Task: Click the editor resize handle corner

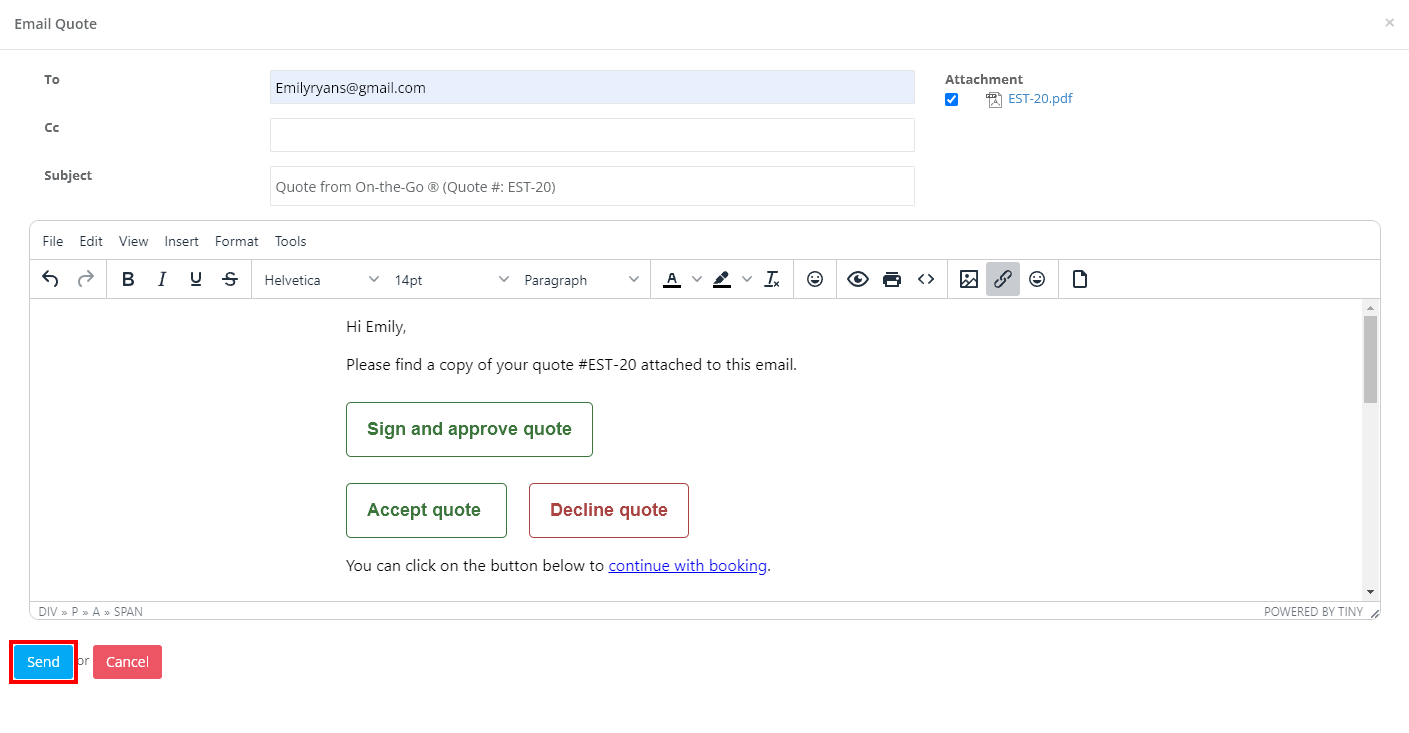Action: click(1374, 612)
